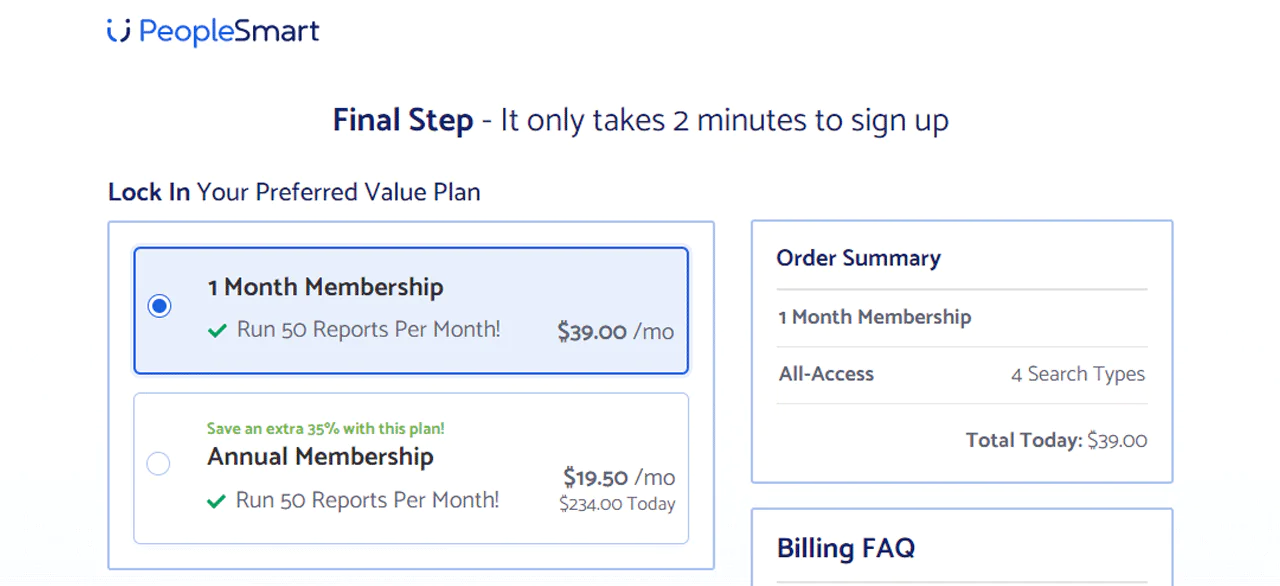
Task: Select the 1 Month Membership radio button
Action: point(159,305)
